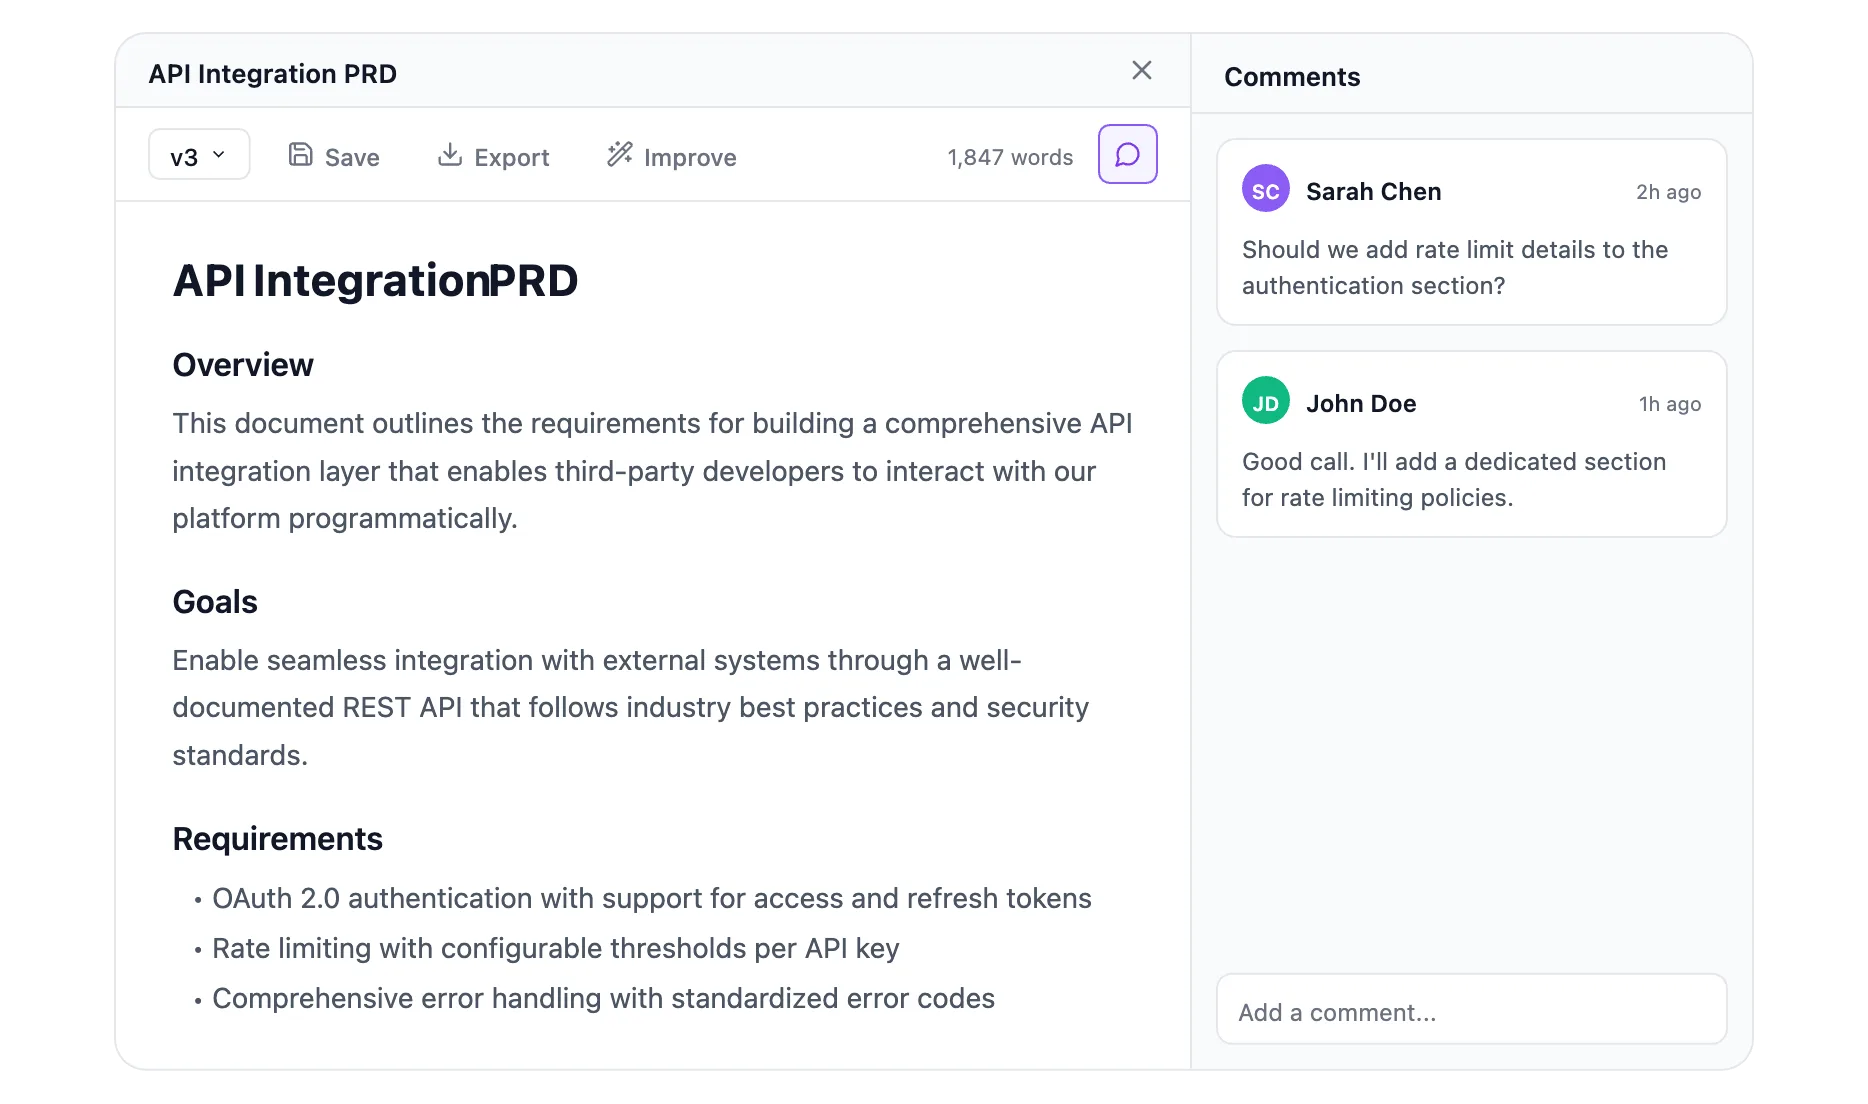Click John Doe's green JD avatar
Screen dimensions: 1868x1104
pyautogui.click(x=1265, y=401)
